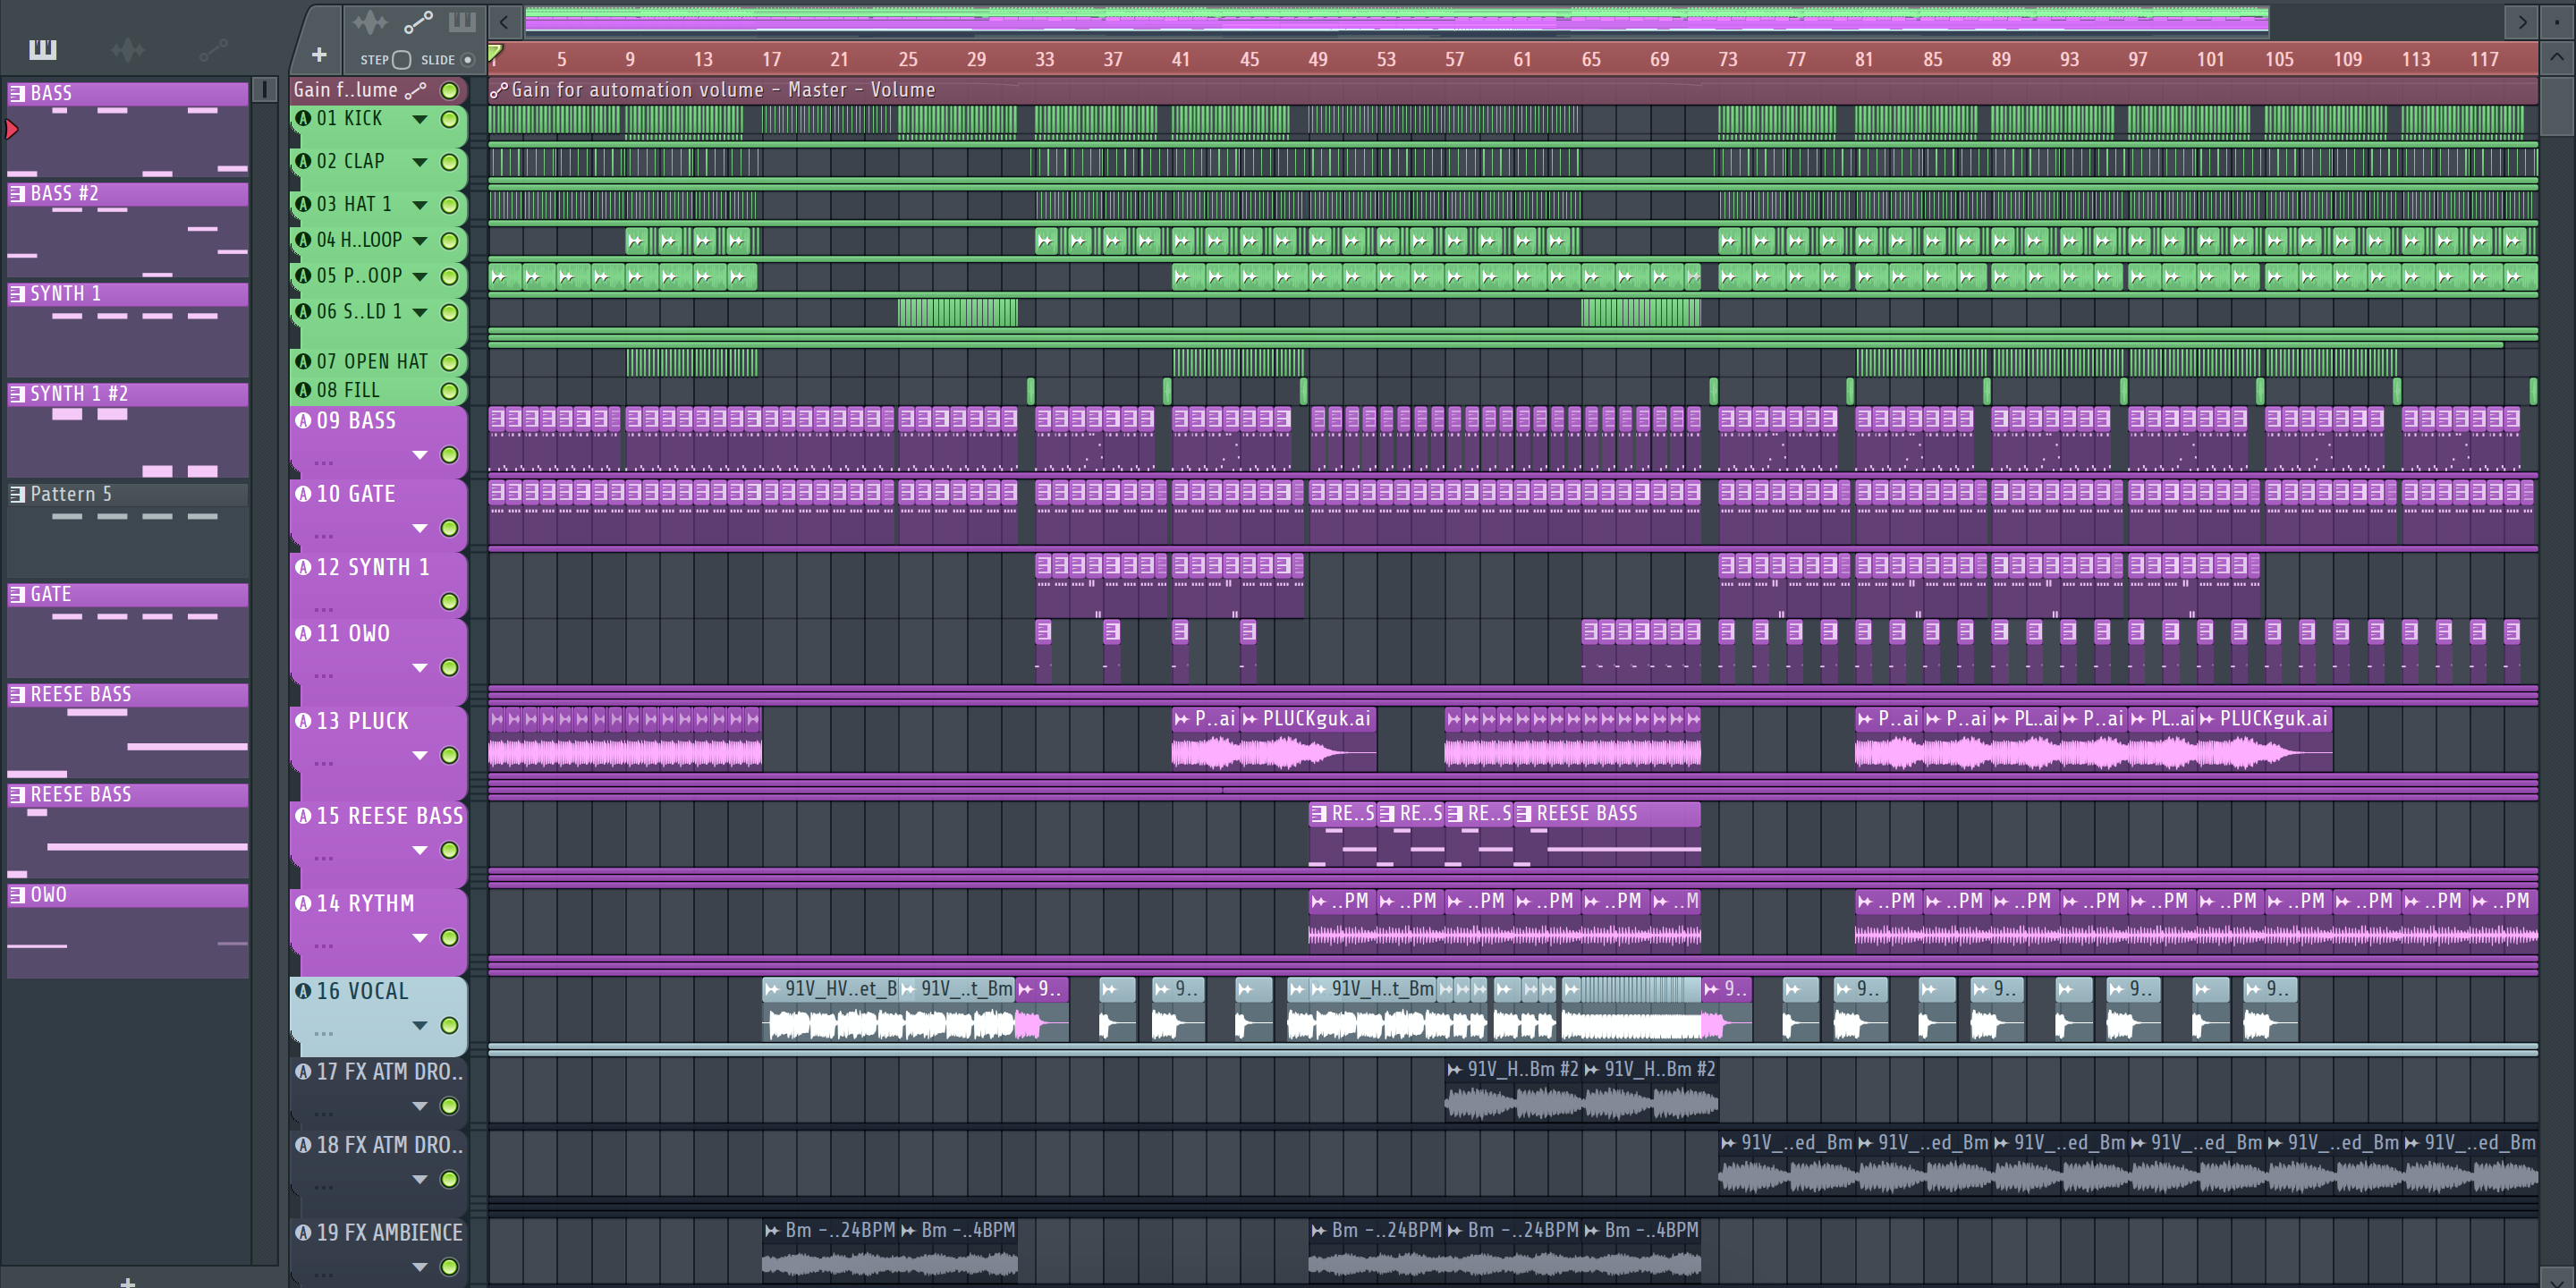Collapse the 13 PLUCK track arrow
2576x1288 pixels.
[x=420, y=755]
